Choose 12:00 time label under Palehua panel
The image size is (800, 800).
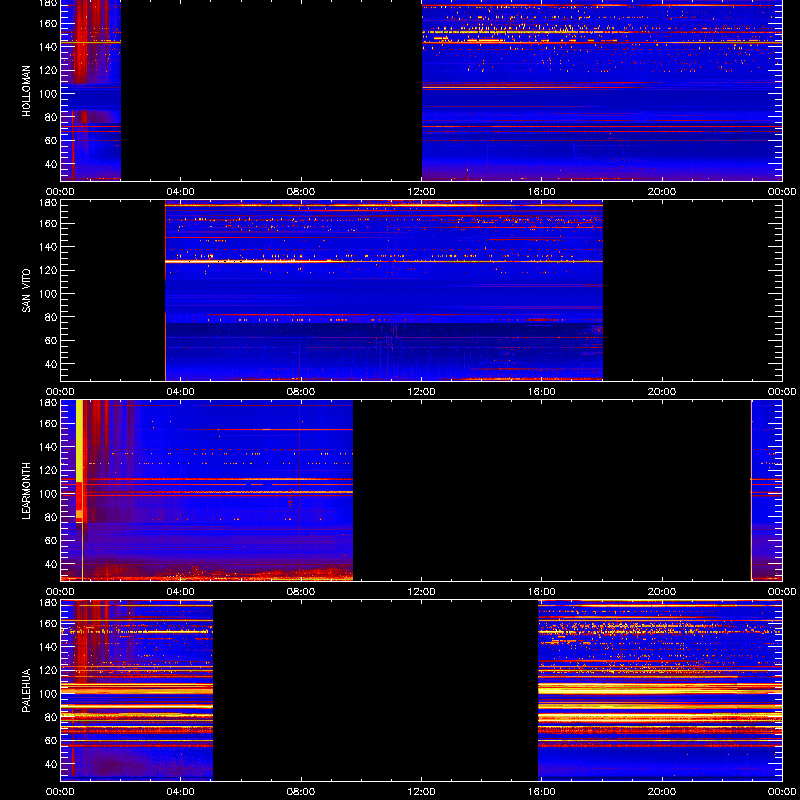click(x=421, y=792)
